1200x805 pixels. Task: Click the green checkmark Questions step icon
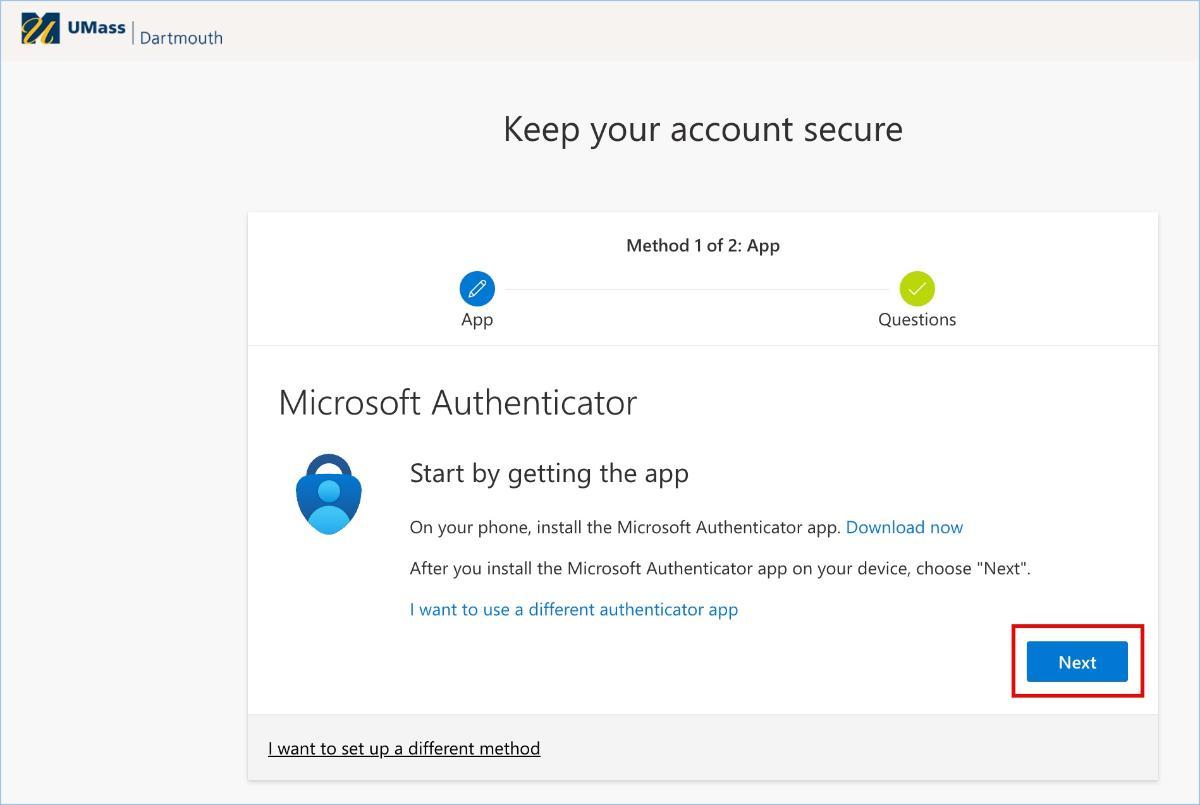coord(917,289)
